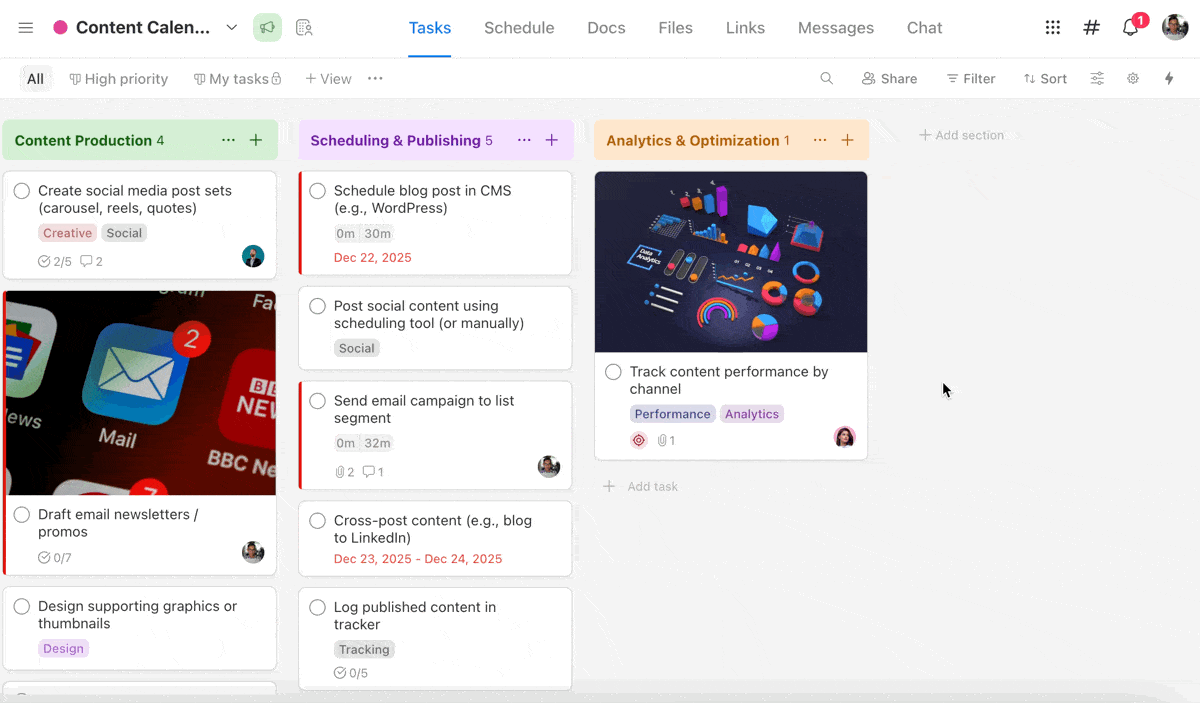Open the project details icon beside megaphone
The image size is (1200, 703).
[x=305, y=28]
